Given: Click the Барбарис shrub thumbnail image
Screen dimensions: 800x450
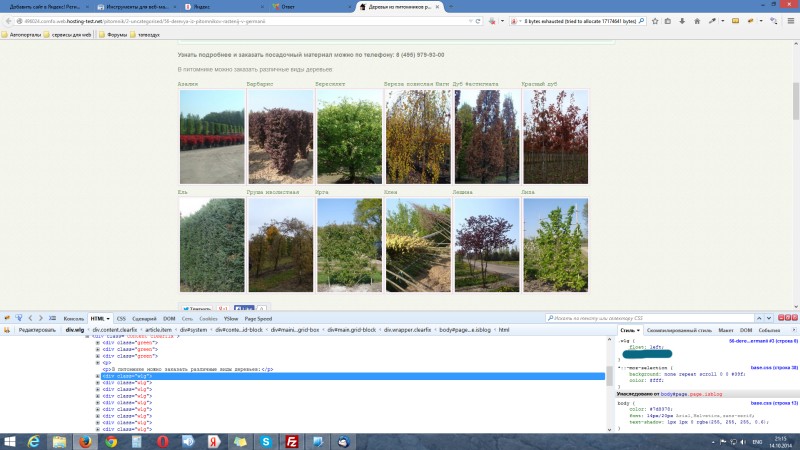Looking at the screenshot, I should coord(281,137).
